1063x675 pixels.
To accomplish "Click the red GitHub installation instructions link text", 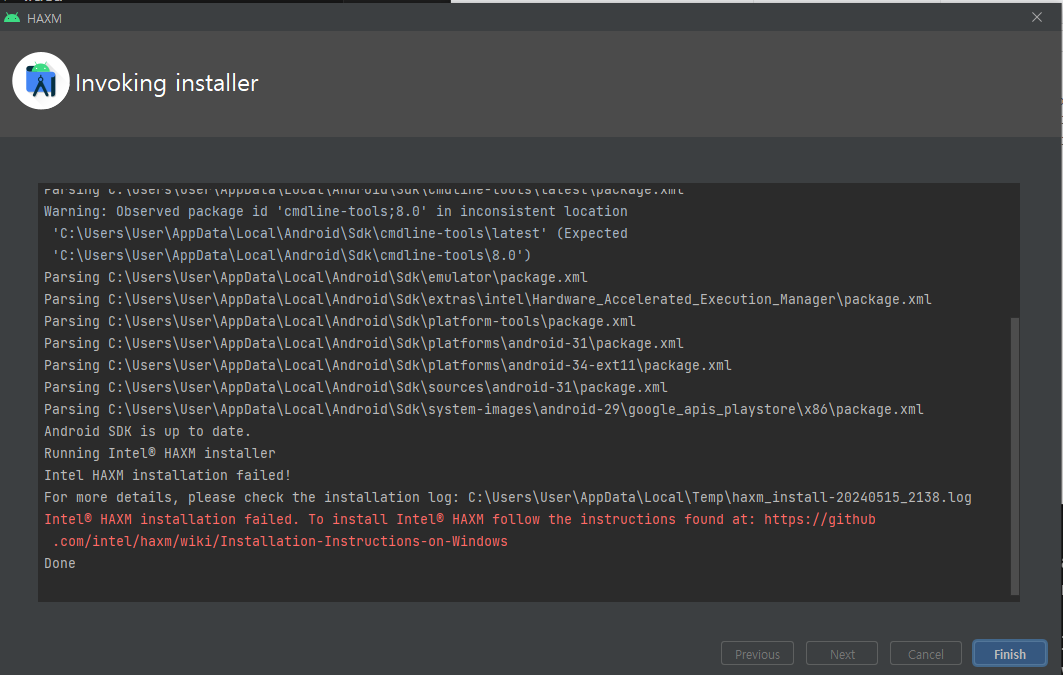I will [x=460, y=530].
